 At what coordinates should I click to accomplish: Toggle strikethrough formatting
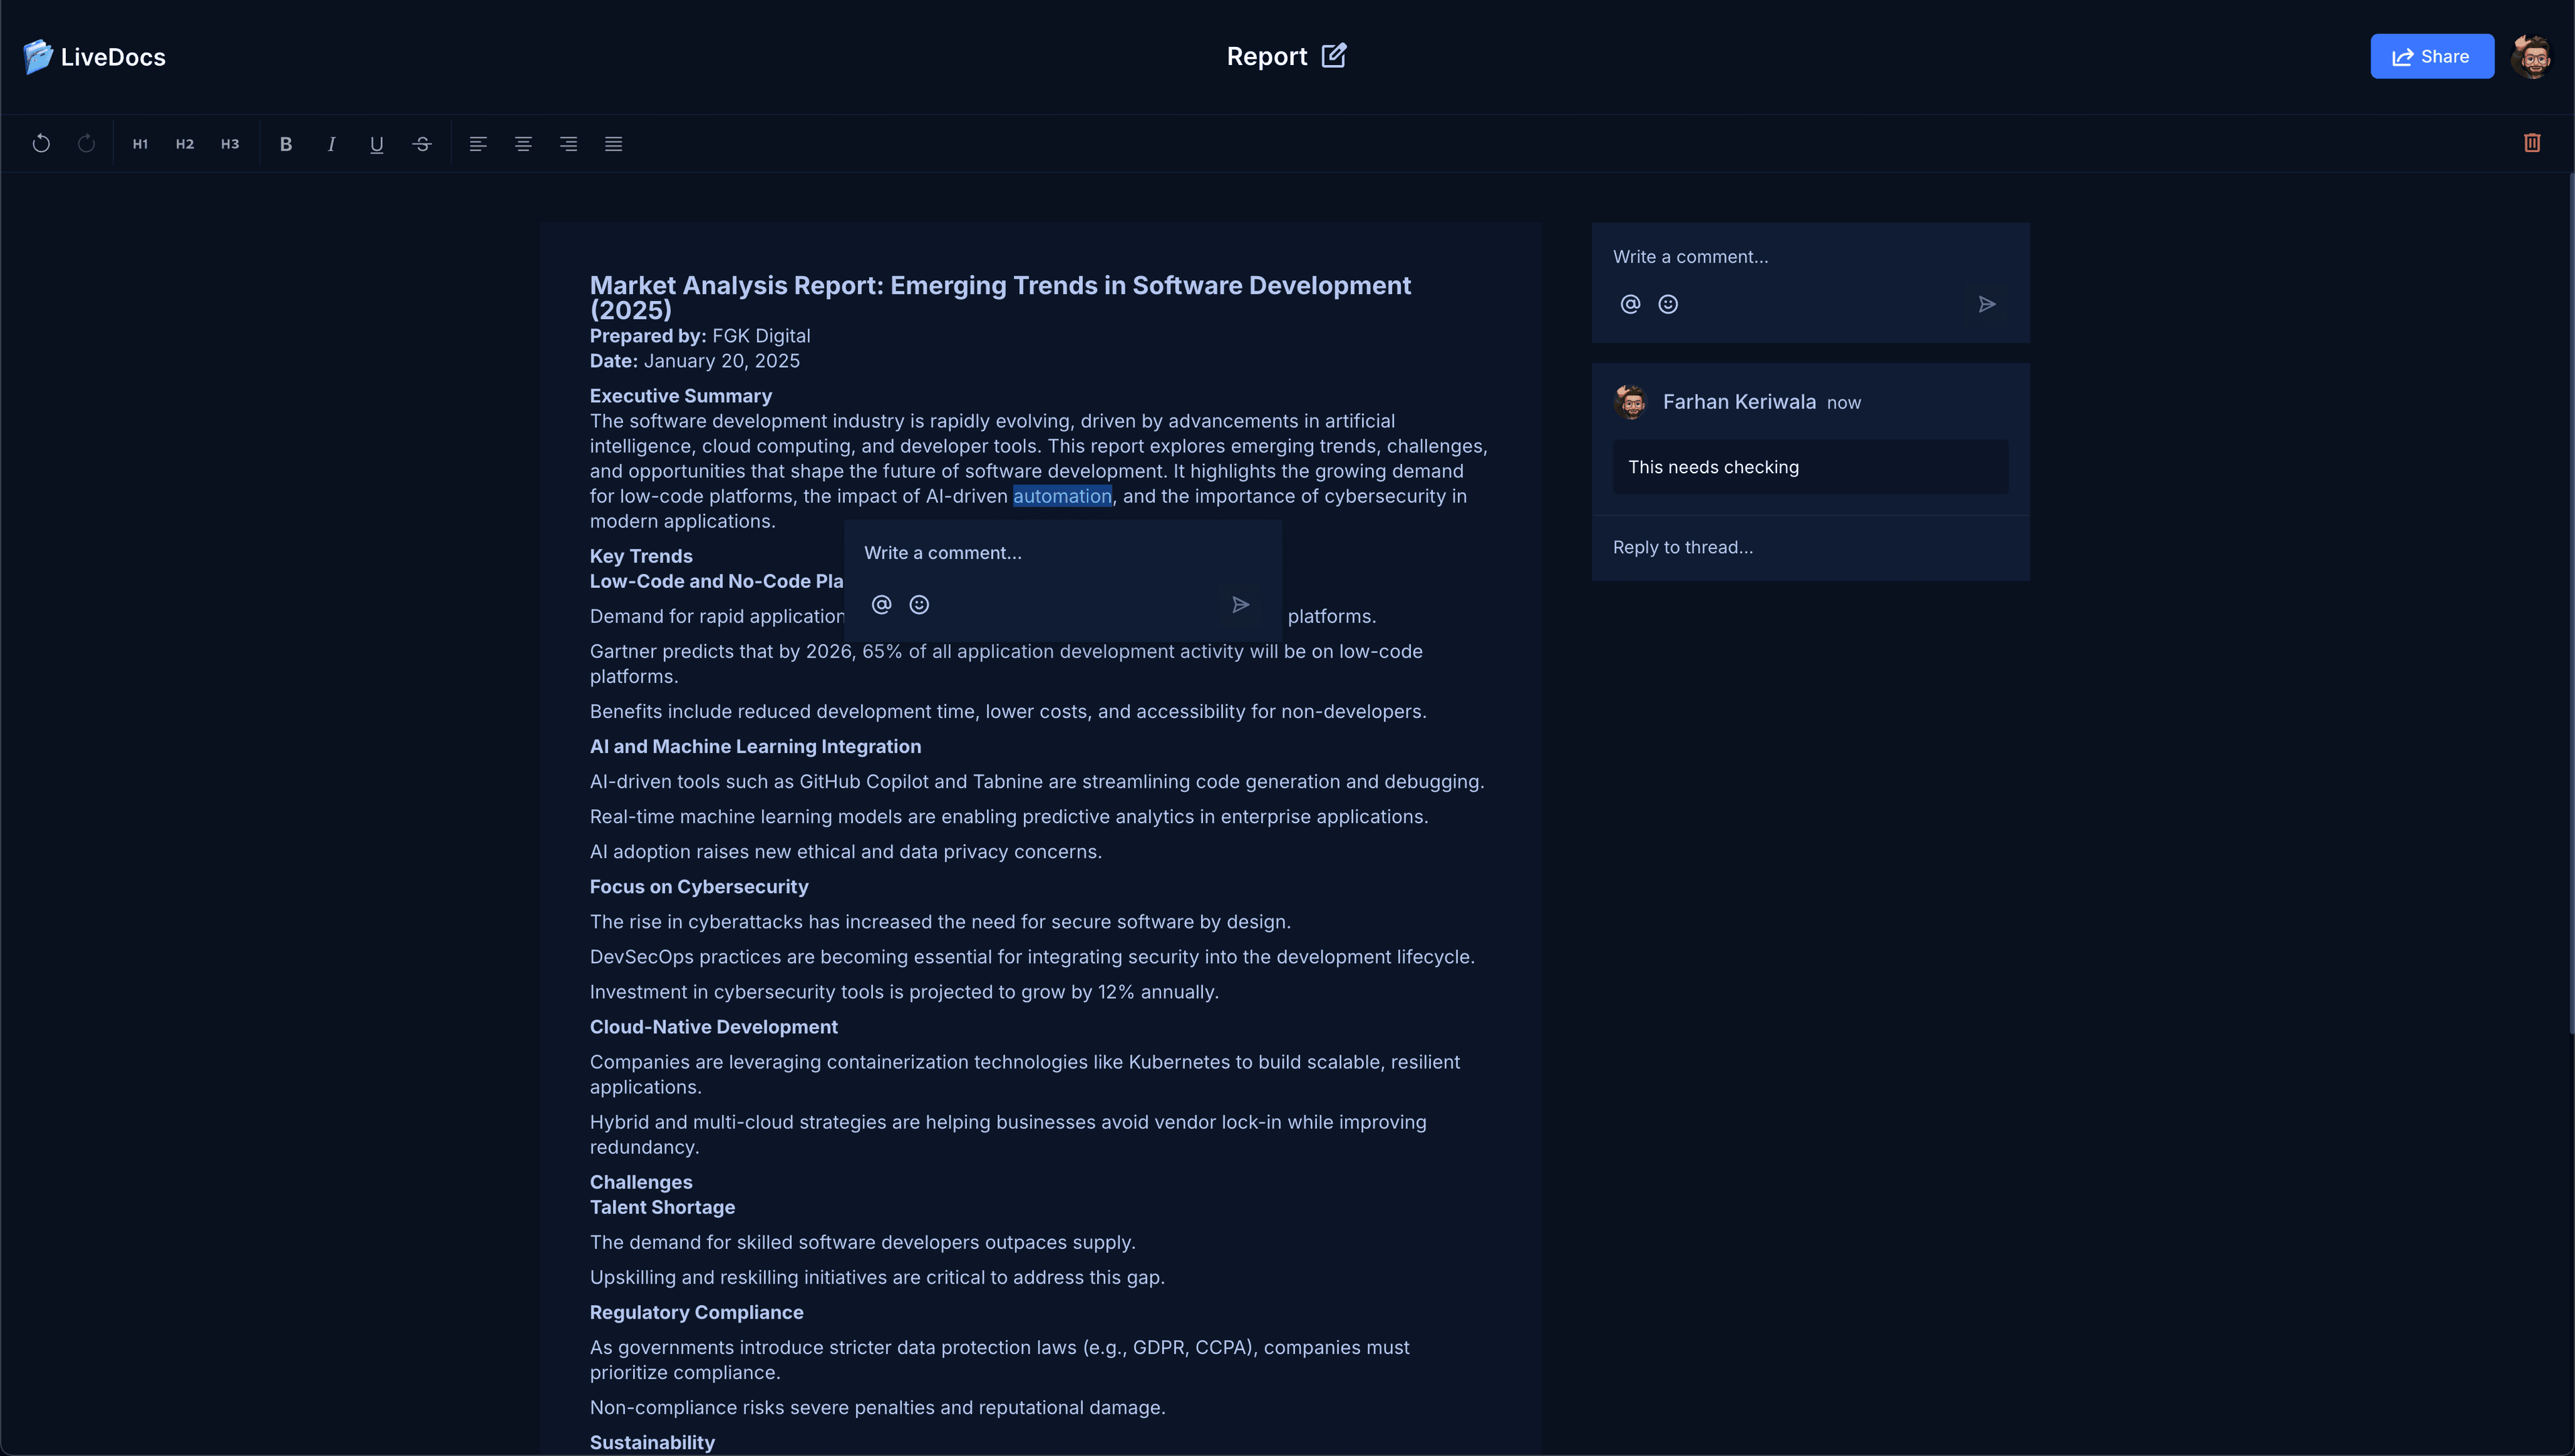[422, 144]
